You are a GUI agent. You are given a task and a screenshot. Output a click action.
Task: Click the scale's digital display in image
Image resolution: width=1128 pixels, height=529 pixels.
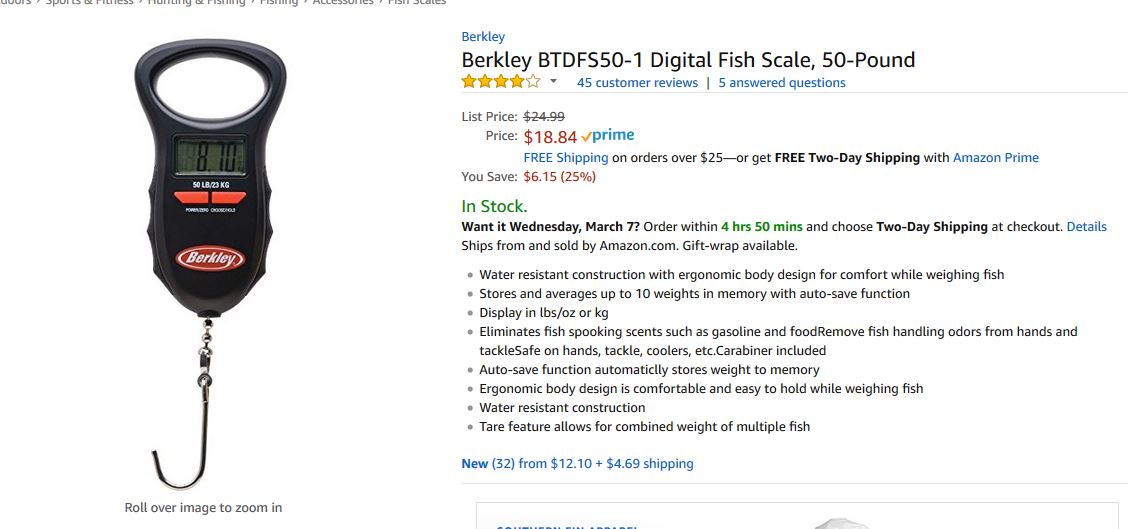point(210,156)
